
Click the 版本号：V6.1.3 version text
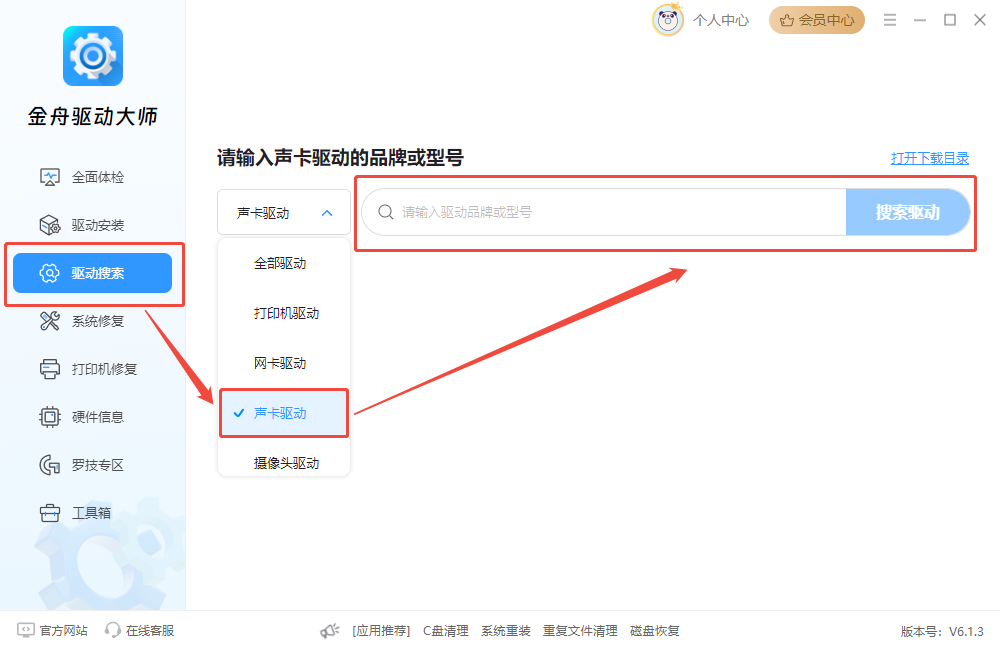(942, 632)
